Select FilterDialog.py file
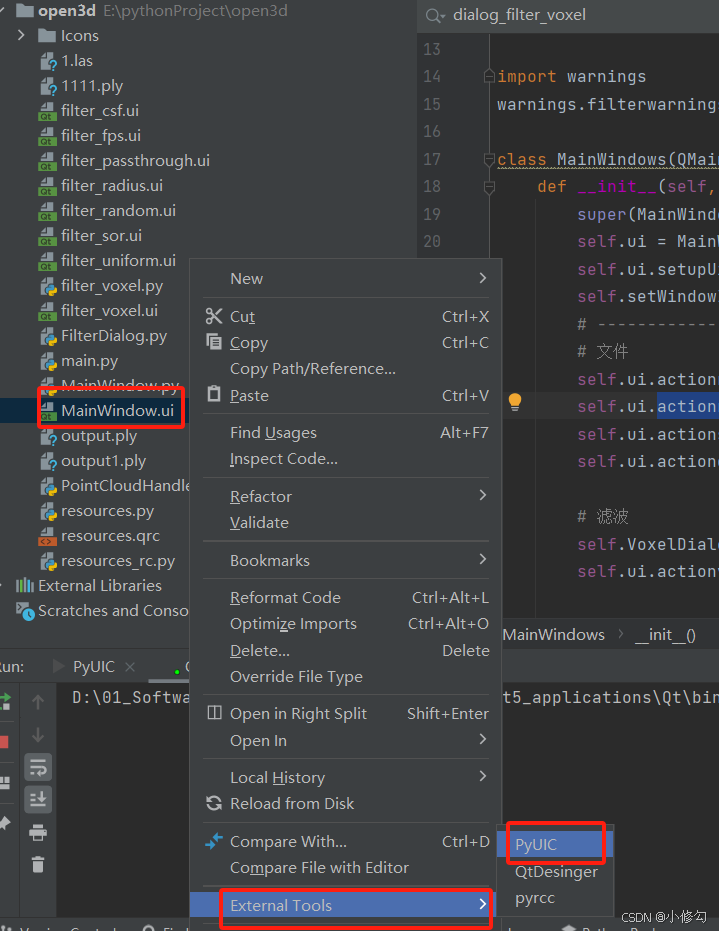The width and height of the screenshot is (719, 931). click(x=103, y=336)
